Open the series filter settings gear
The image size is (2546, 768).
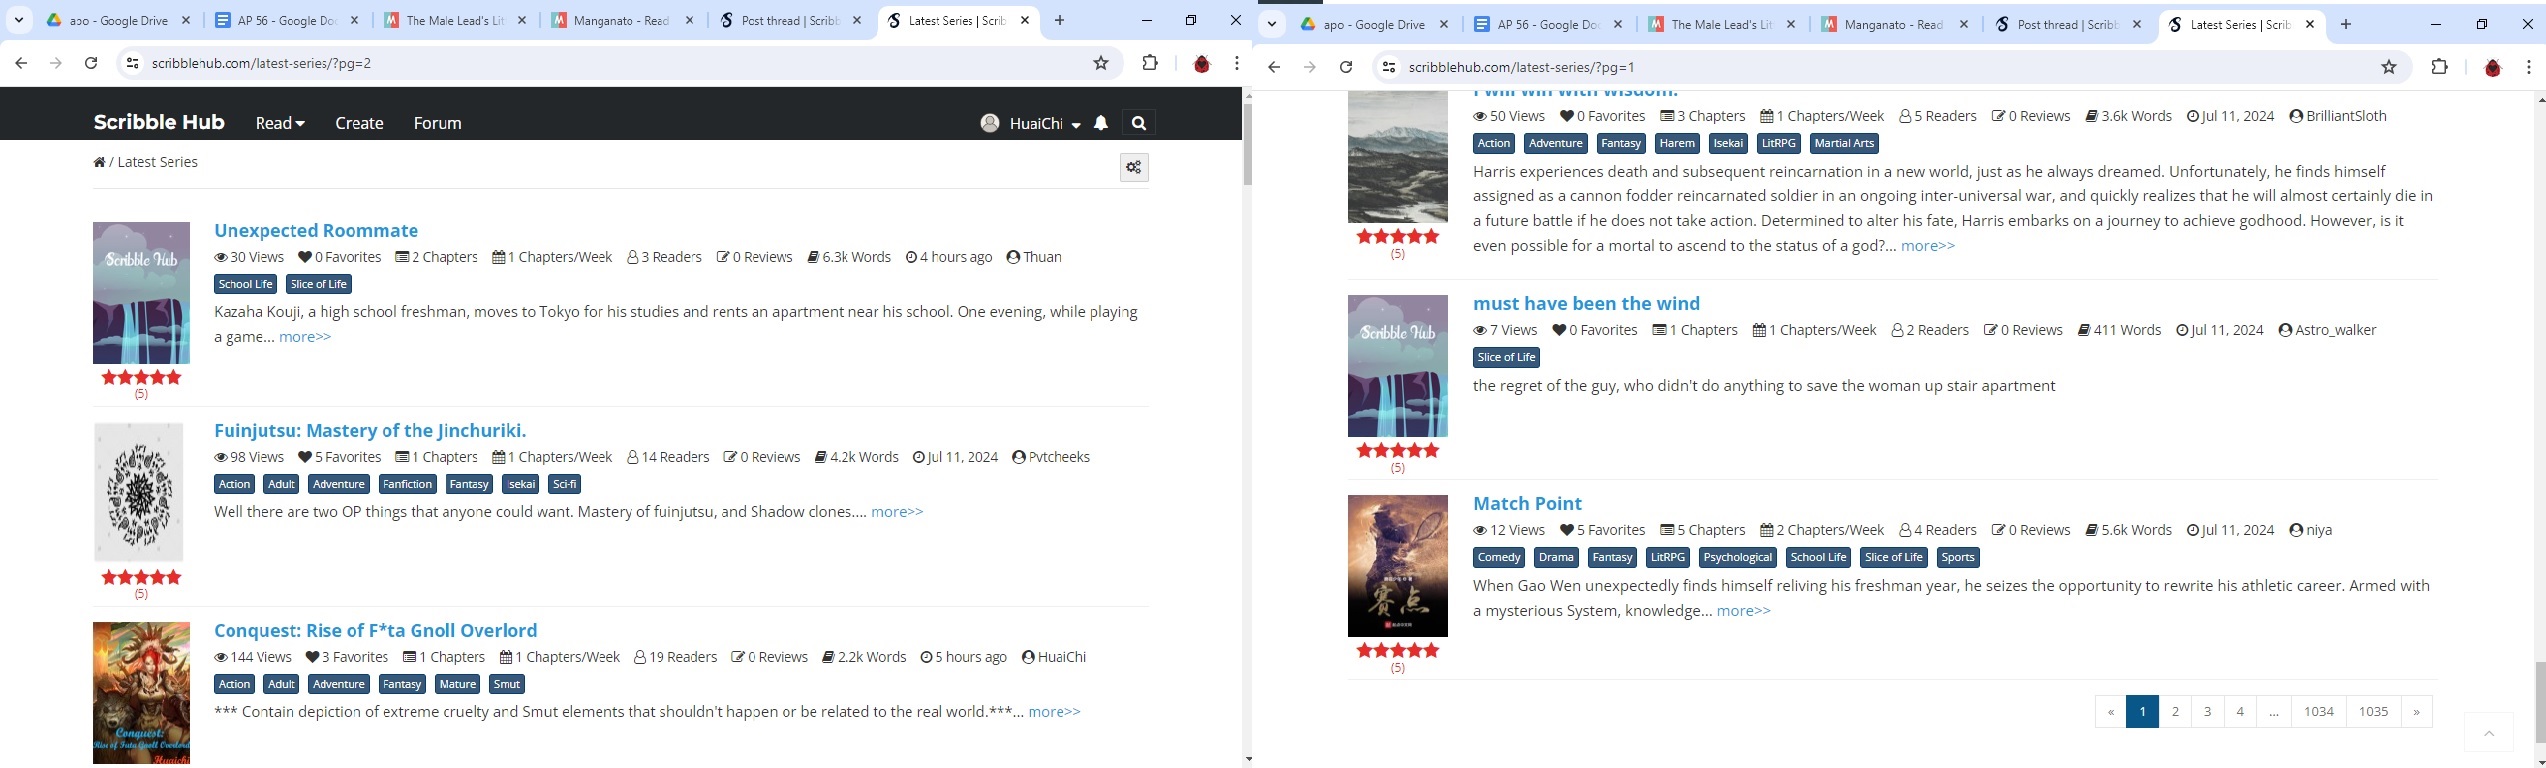1133,167
